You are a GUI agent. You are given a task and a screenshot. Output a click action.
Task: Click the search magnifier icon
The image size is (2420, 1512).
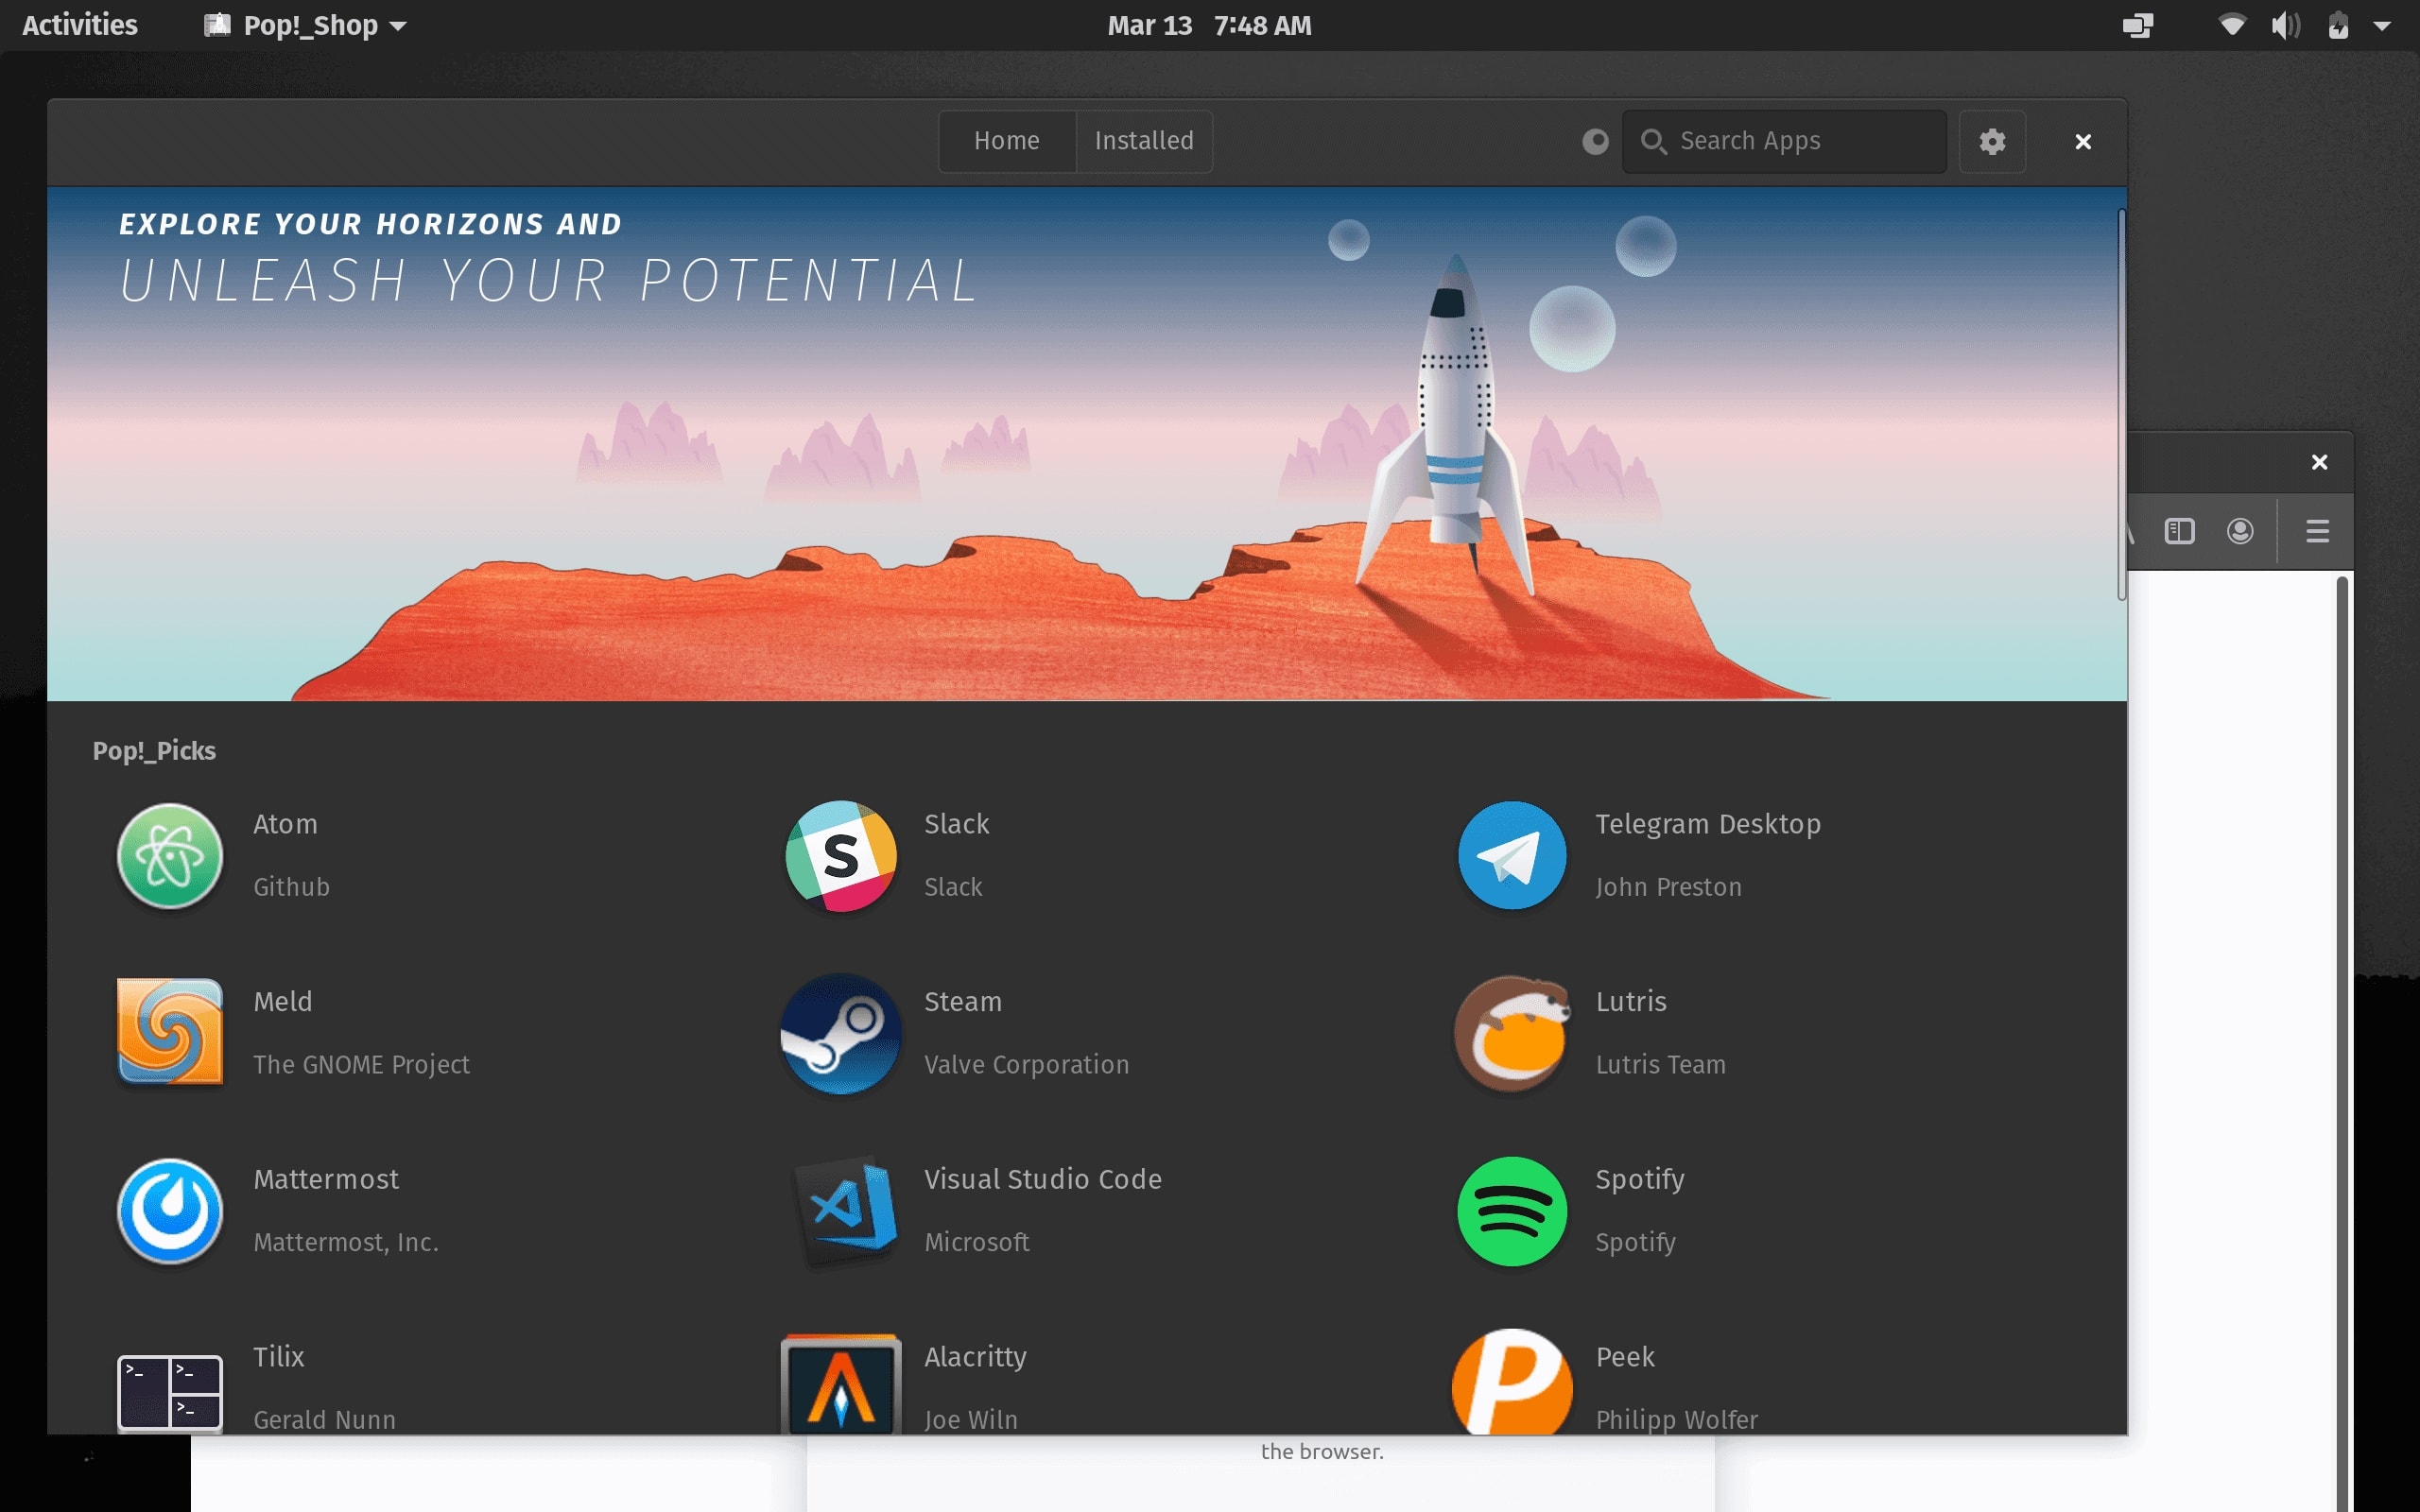point(1653,141)
